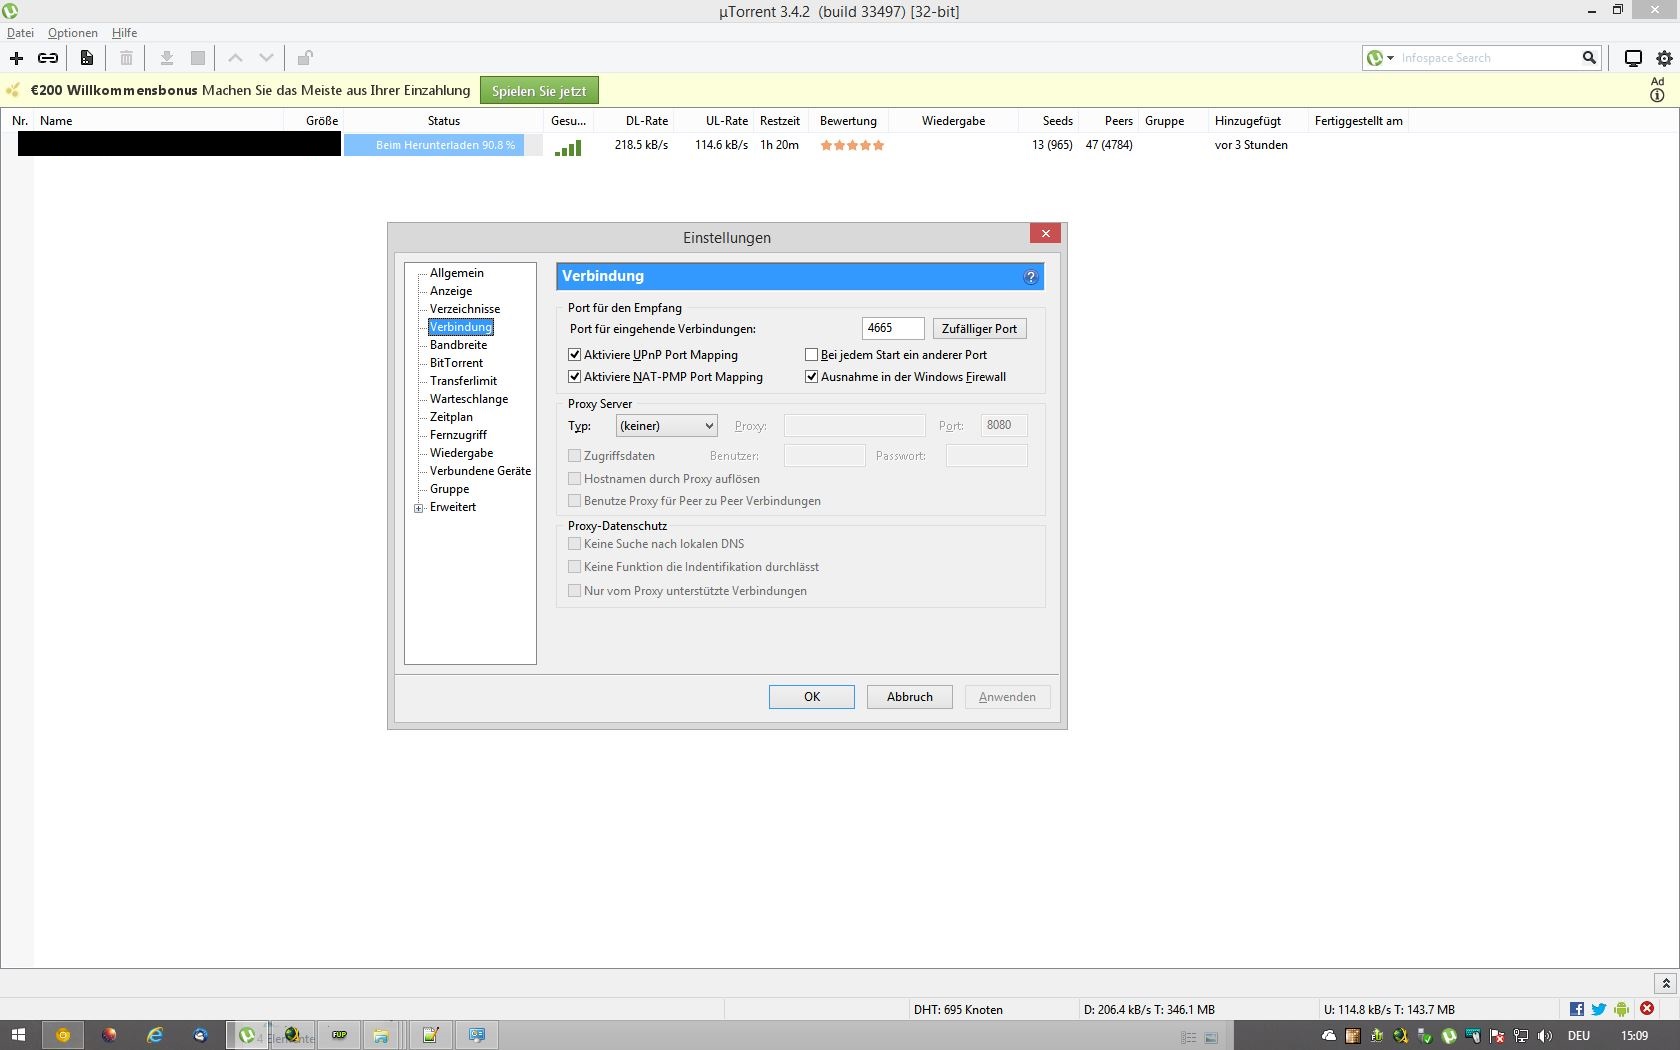Open the Datei menu
Image resolution: width=1680 pixels, height=1050 pixels.
[20, 33]
